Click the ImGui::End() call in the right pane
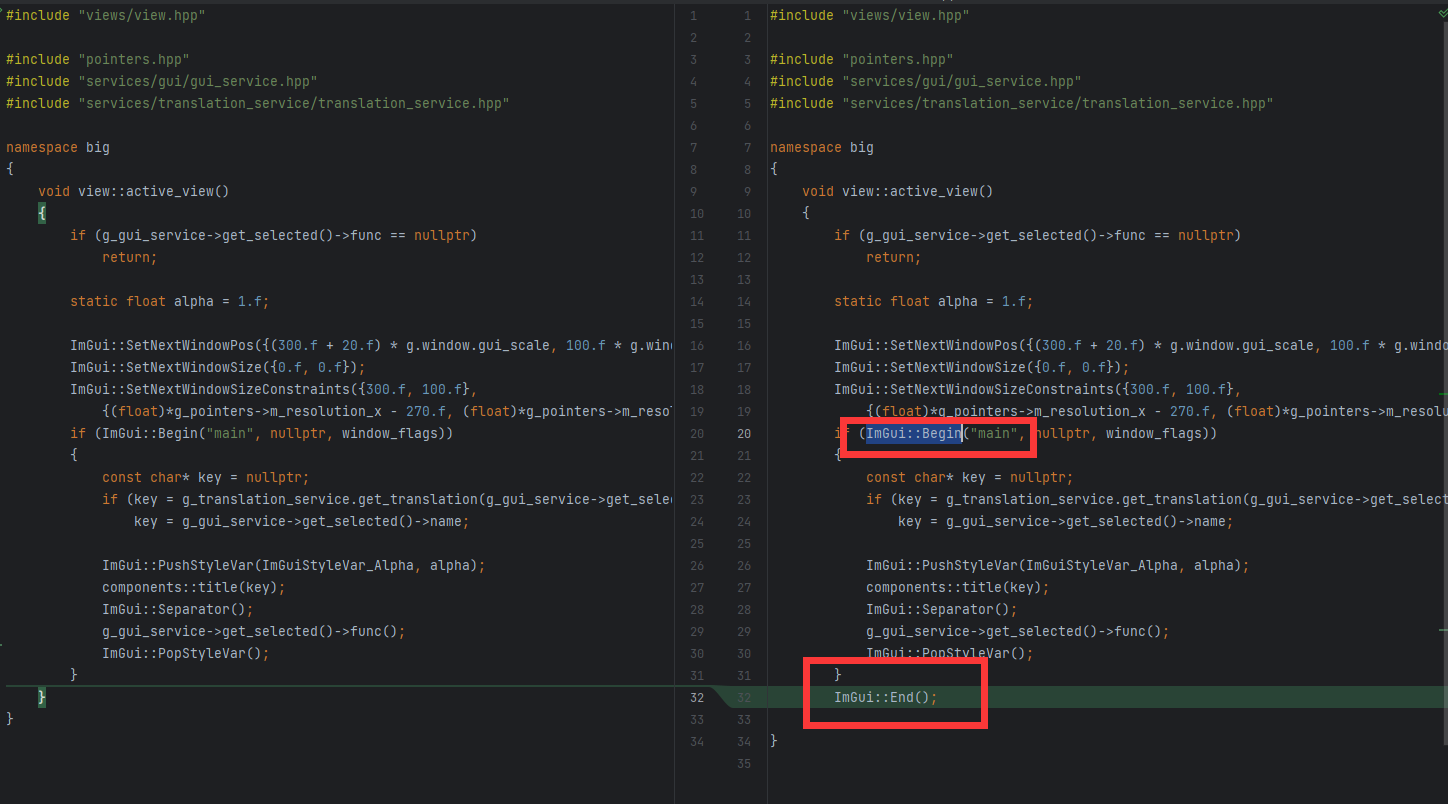1448x804 pixels. click(x=884, y=696)
